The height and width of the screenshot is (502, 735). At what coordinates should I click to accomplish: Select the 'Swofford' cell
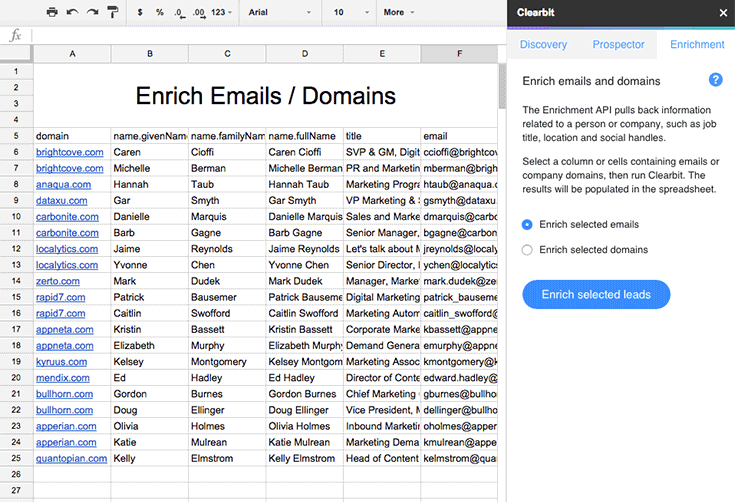[227, 313]
